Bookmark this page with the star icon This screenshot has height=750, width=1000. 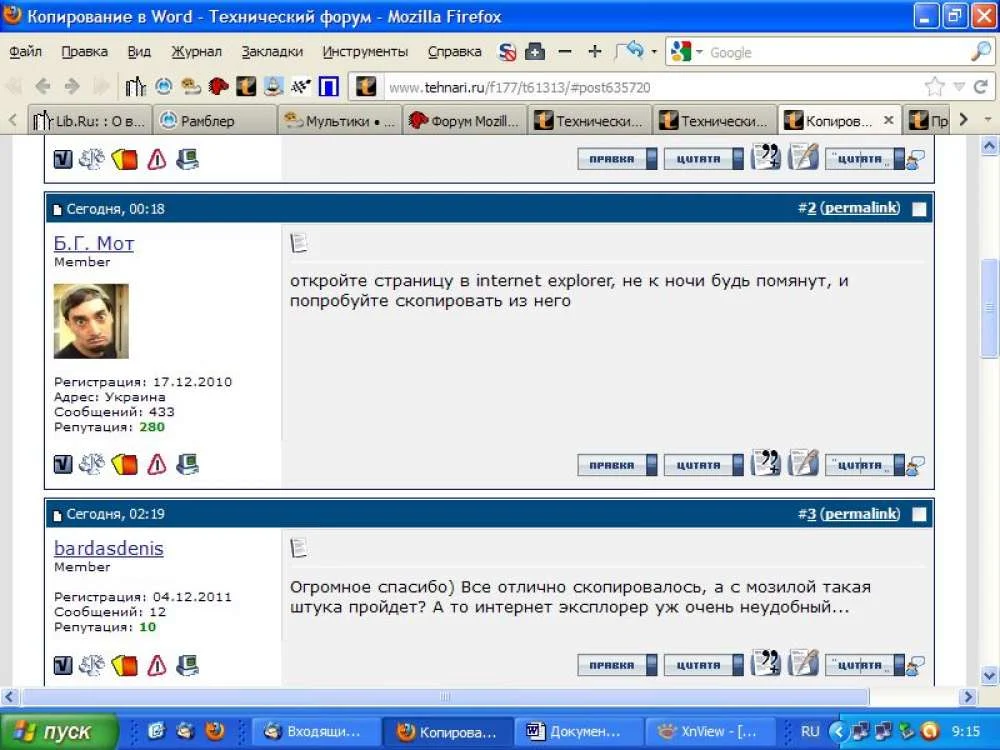point(934,87)
